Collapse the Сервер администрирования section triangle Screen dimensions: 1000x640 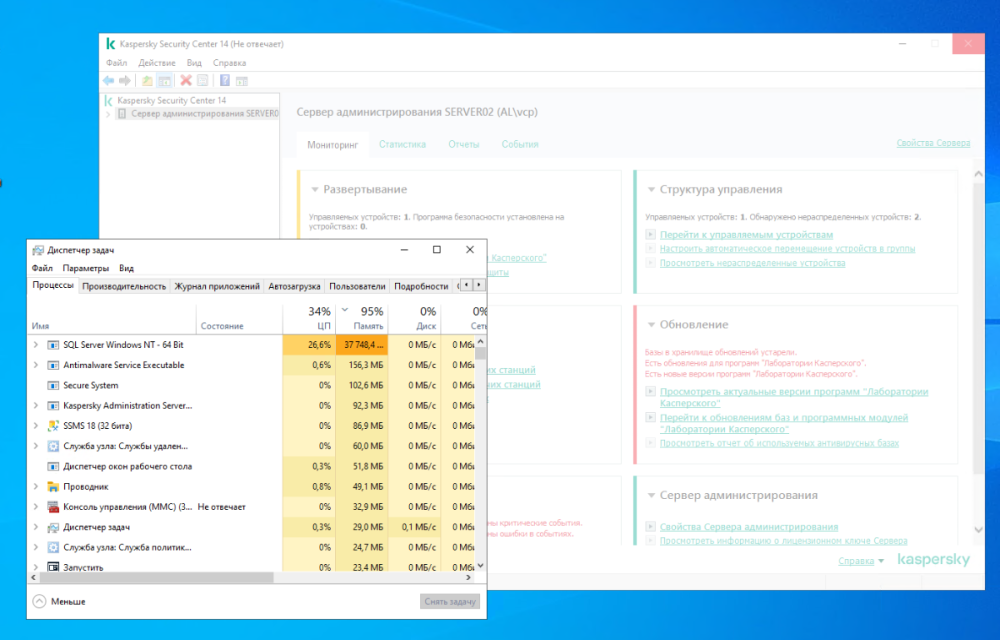coord(651,496)
